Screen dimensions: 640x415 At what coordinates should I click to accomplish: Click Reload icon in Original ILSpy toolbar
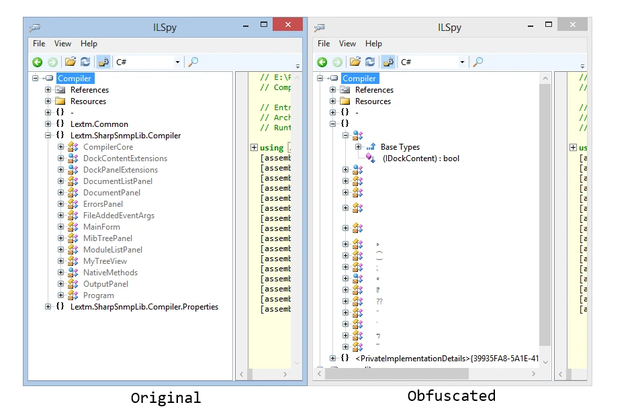point(85,62)
